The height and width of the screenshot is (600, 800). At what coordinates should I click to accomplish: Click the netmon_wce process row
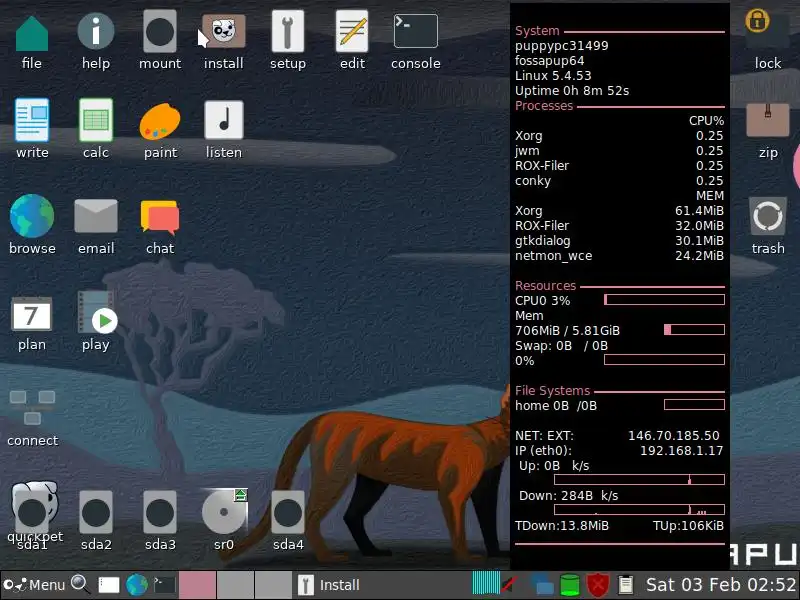point(619,256)
